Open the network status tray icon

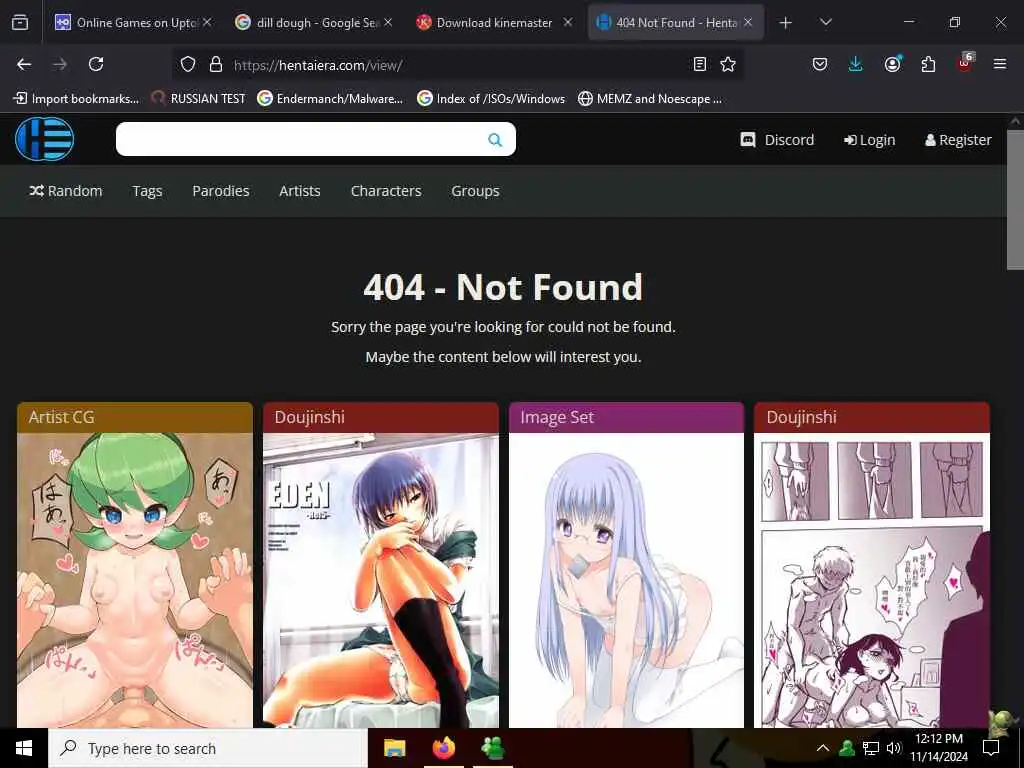[871, 748]
